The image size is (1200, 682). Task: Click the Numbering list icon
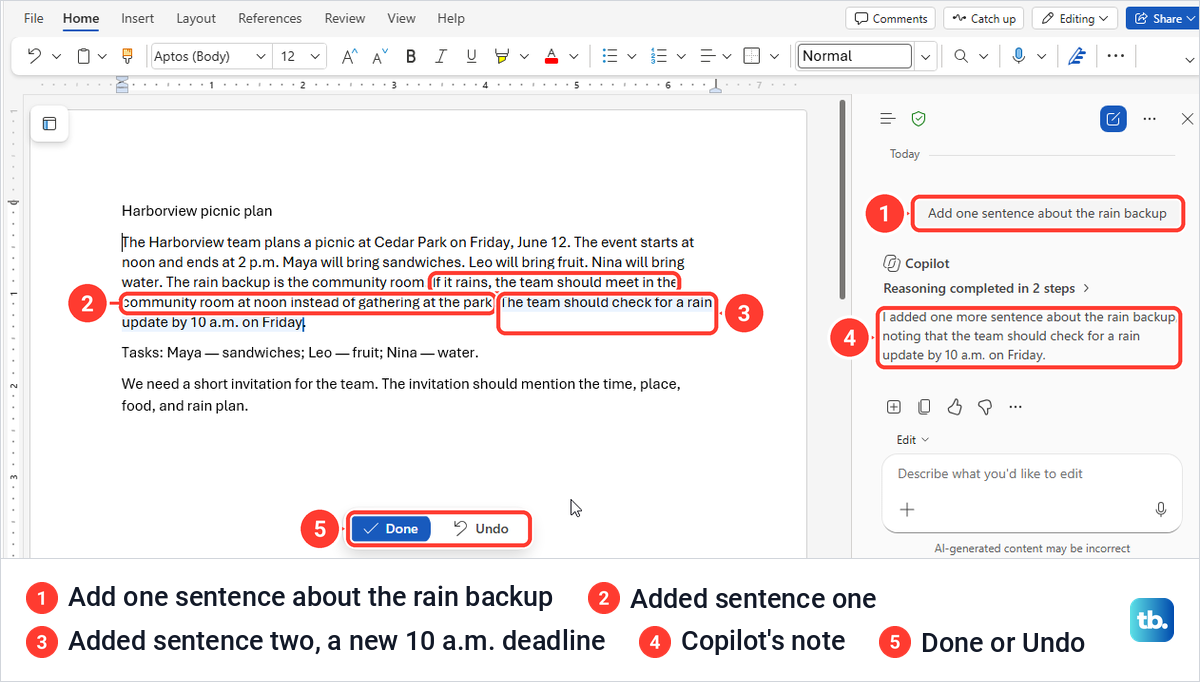click(658, 56)
